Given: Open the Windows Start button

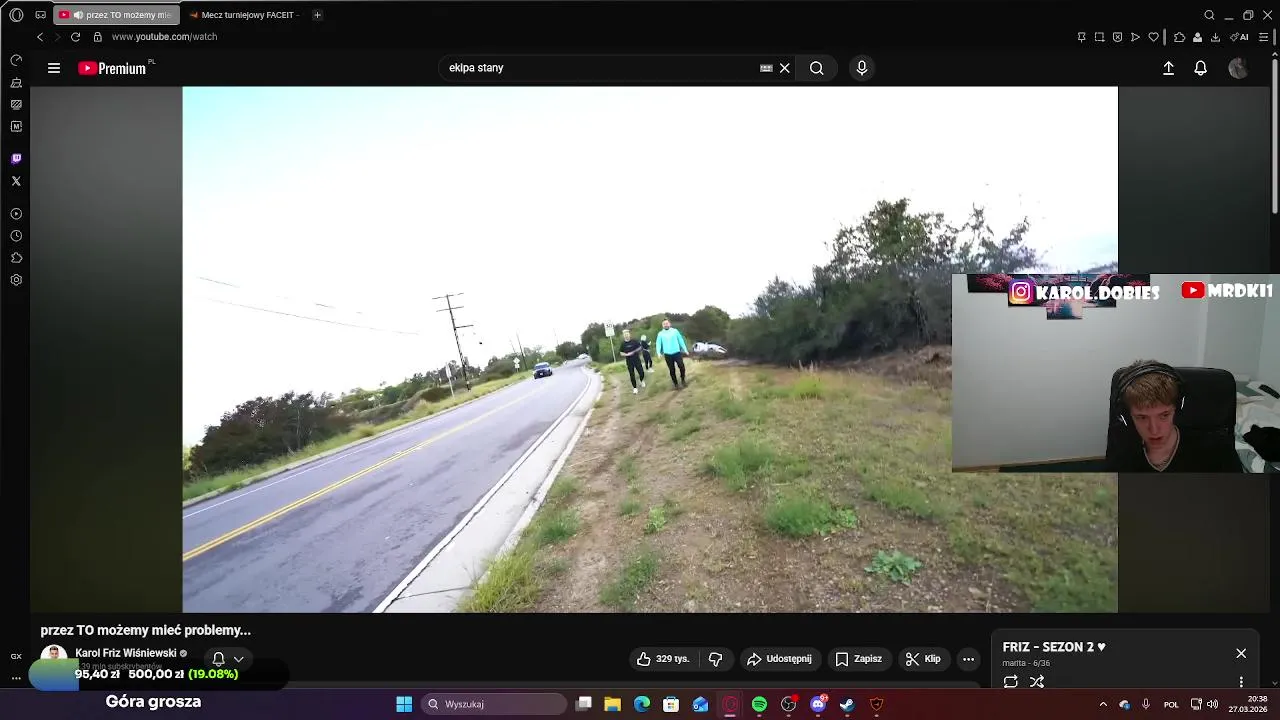Looking at the screenshot, I should click(404, 704).
